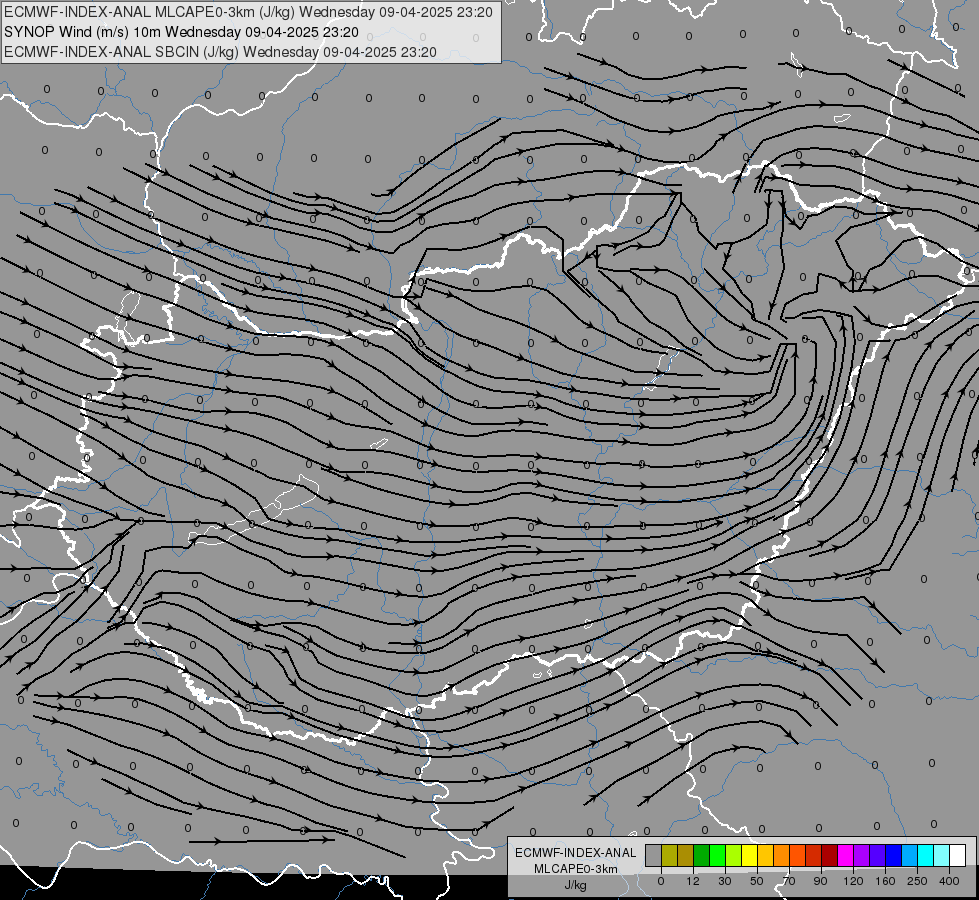Click the legend value 90 label

coord(820,881)
